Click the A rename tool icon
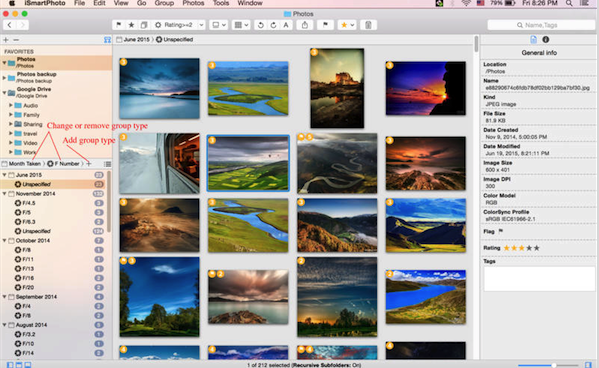Viewport: 599px width, 368px height. point(286,25)
